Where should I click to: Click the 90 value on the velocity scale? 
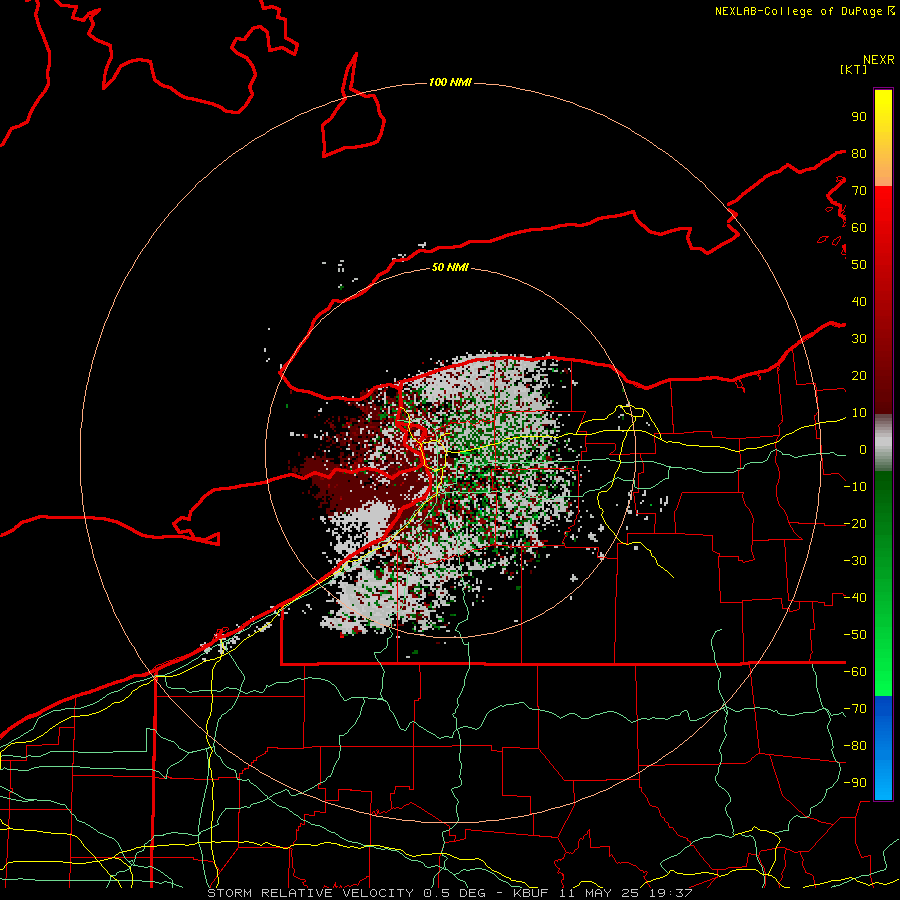click(x=859, y=117)
